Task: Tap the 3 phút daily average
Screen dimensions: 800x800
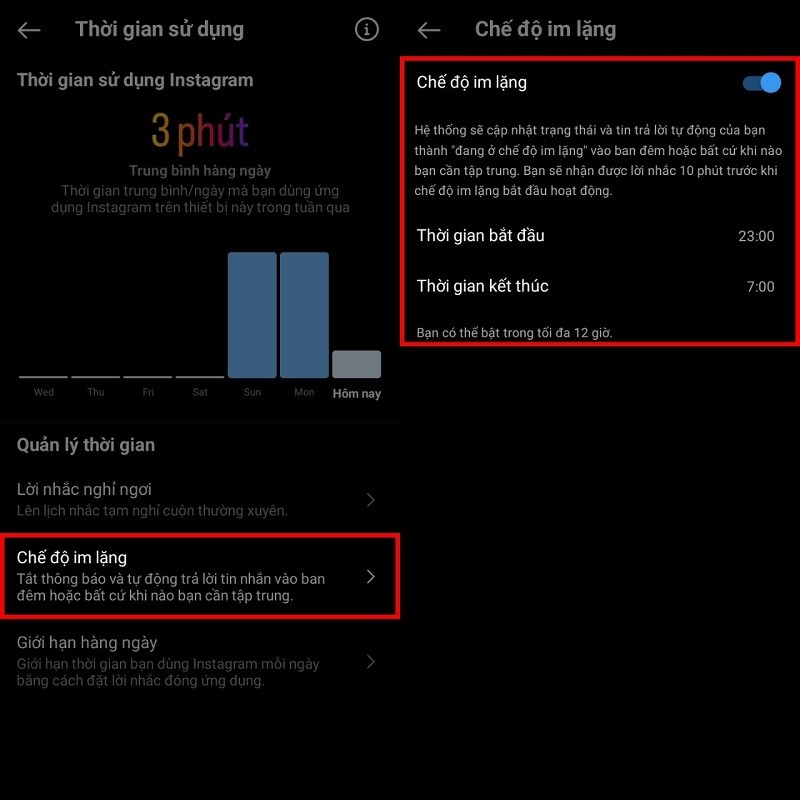Action: 200,132
